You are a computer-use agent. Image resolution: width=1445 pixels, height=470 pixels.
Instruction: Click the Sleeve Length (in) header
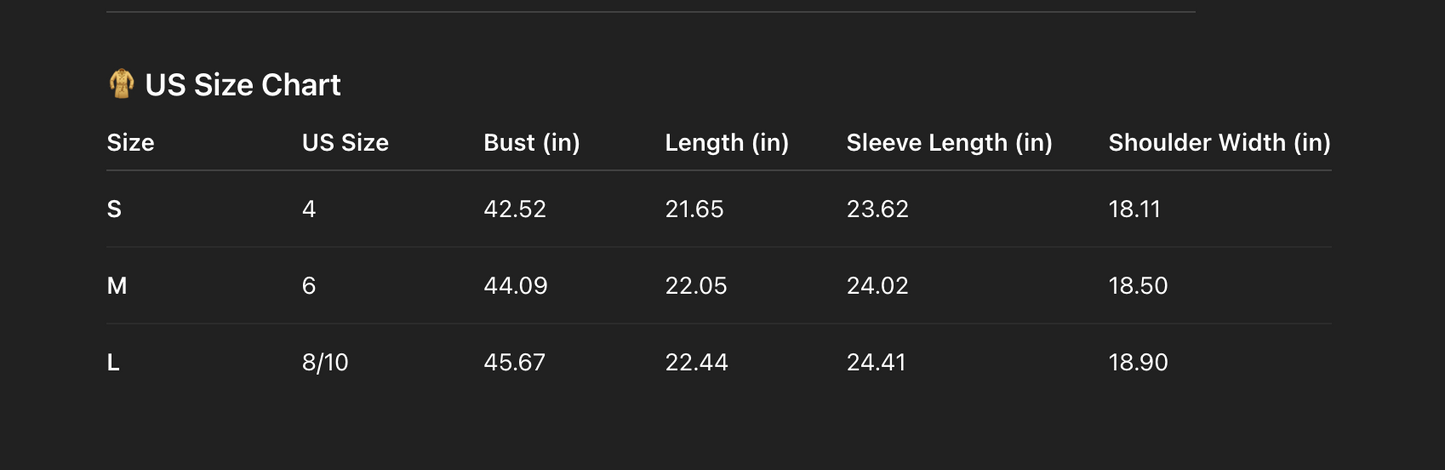tap(949, 143)
